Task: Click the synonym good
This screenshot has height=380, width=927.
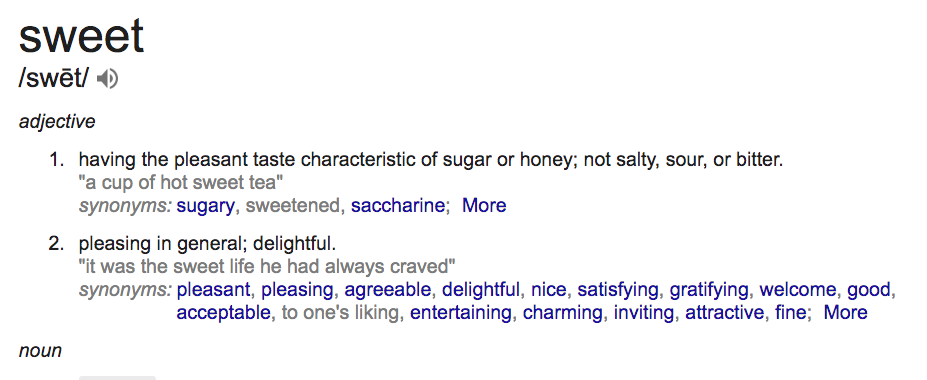Action: click(868, 290)
